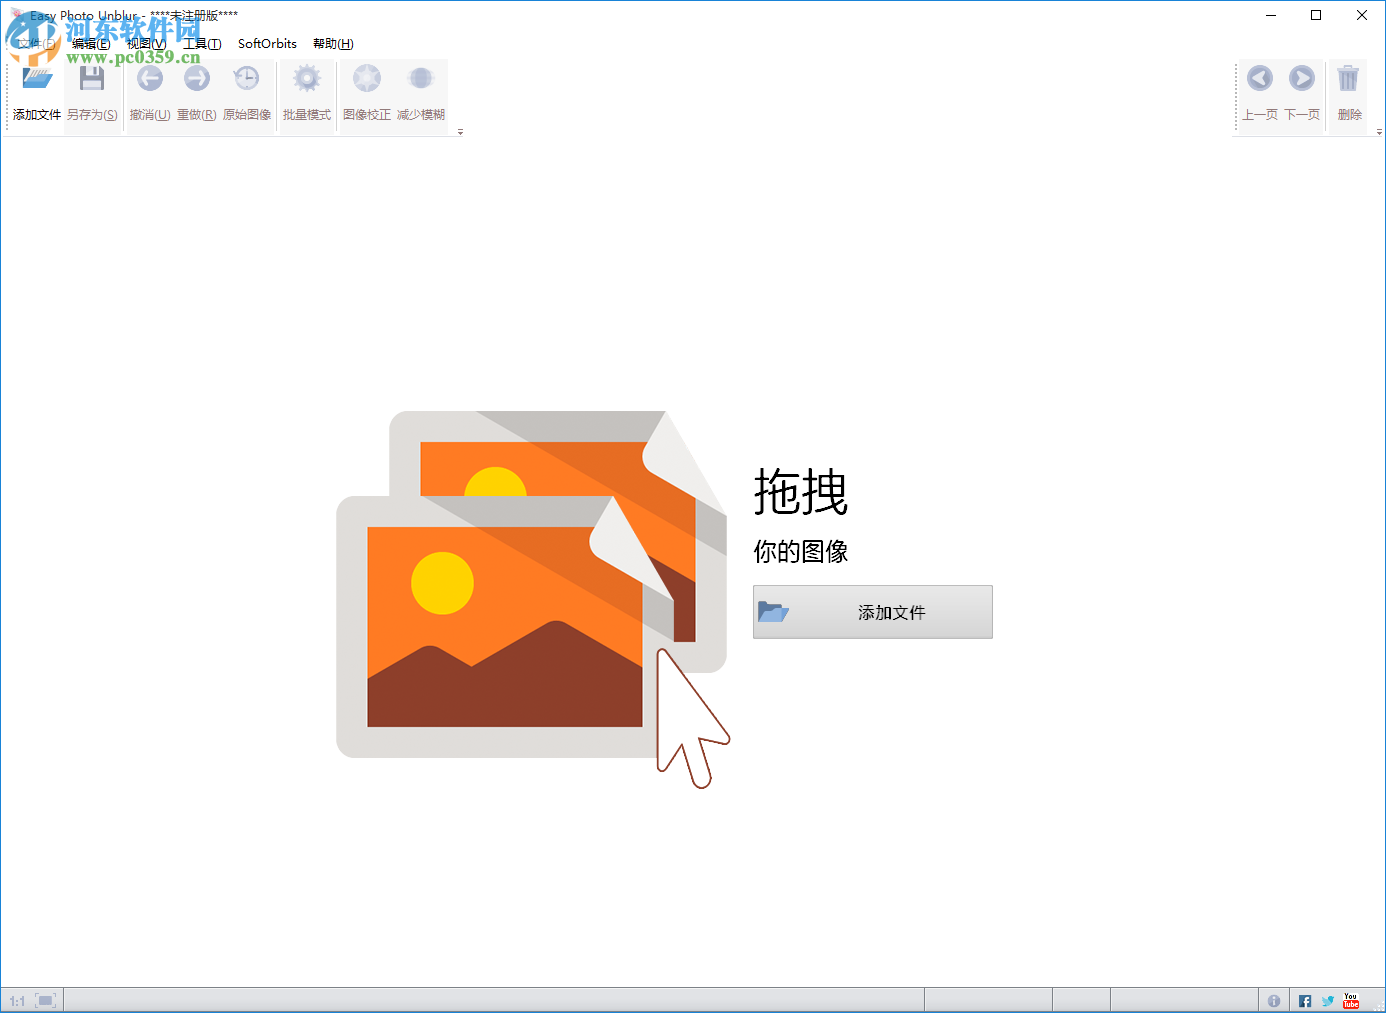Click the central 添加文件 button

[x=872, y=612]
